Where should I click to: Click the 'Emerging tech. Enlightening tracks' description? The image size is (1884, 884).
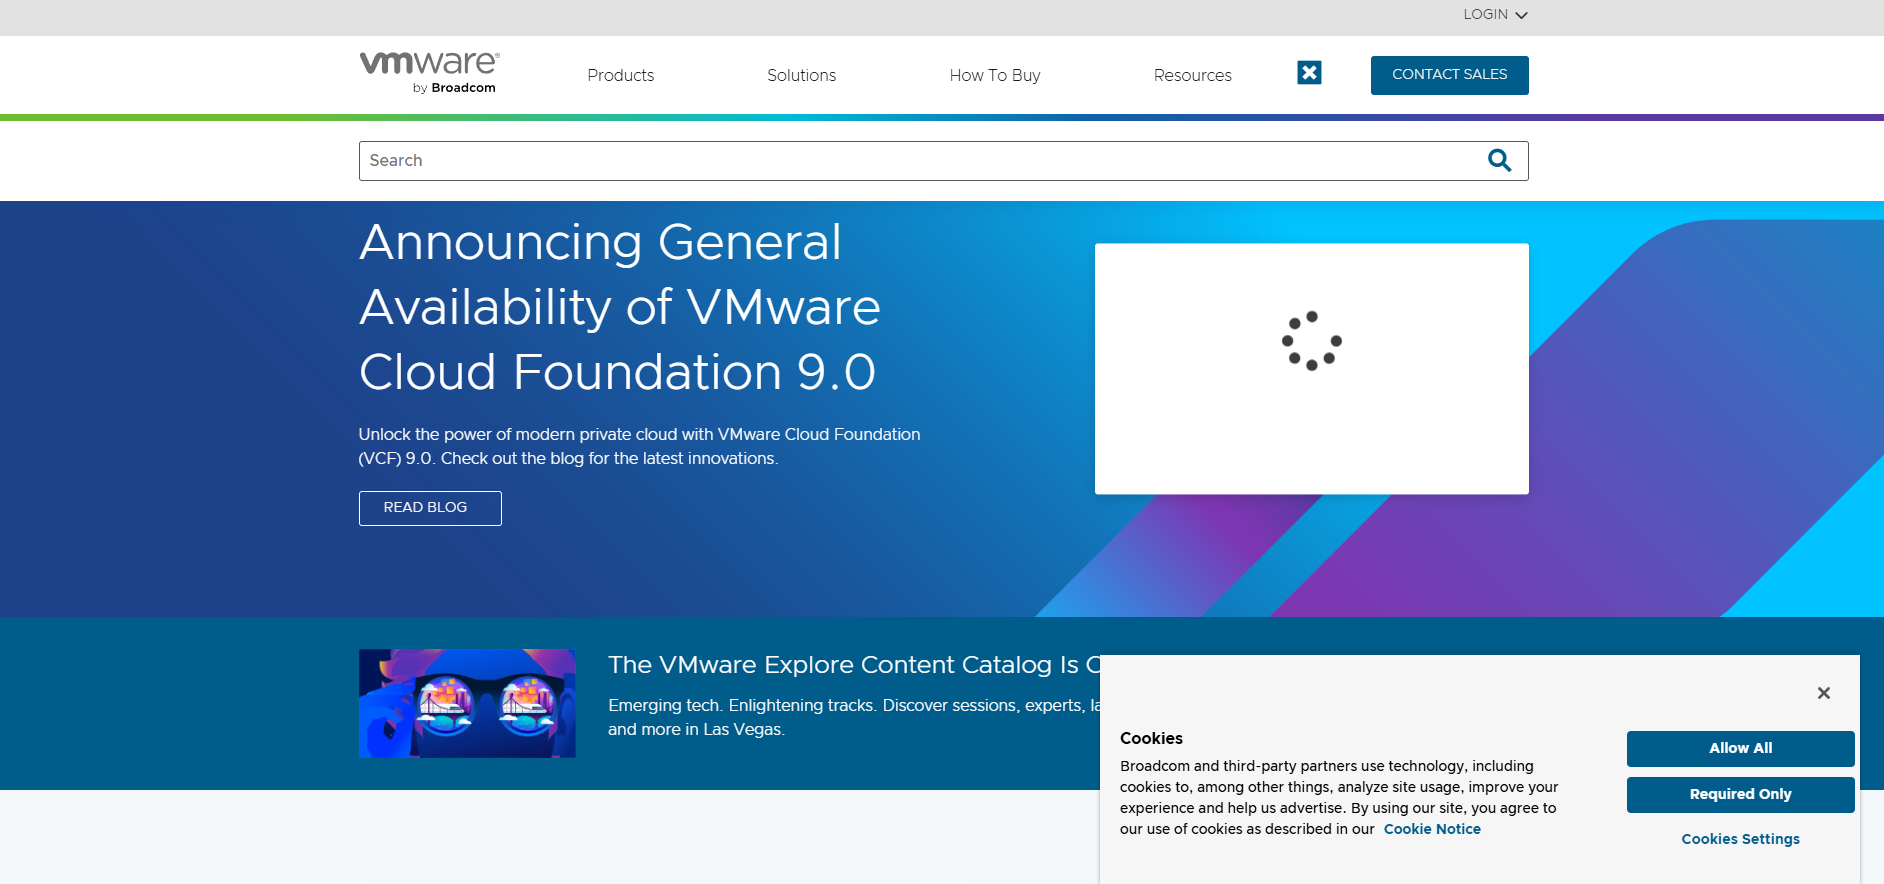854,717
